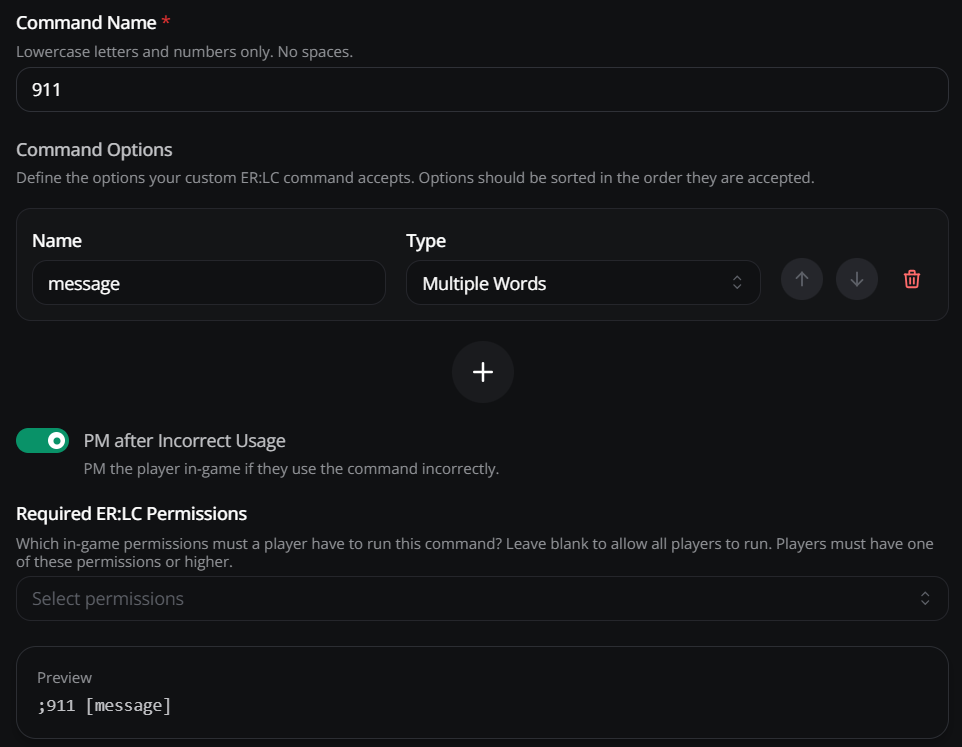The image size is (962, 747).
Task: Click the Command Options heading
Action: (x=94, y=150)
